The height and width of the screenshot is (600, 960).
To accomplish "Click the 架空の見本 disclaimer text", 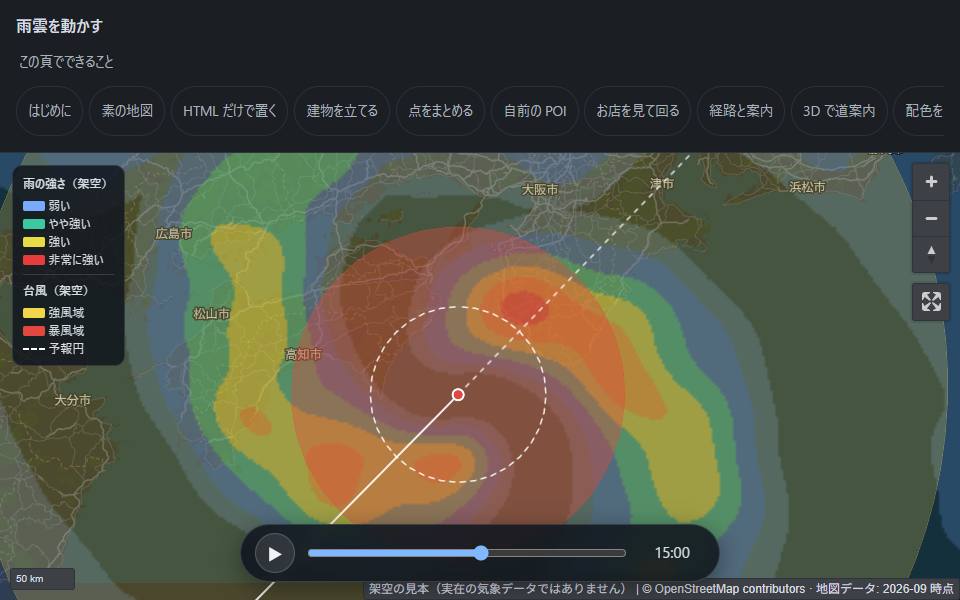I will [x=498, y=589].
